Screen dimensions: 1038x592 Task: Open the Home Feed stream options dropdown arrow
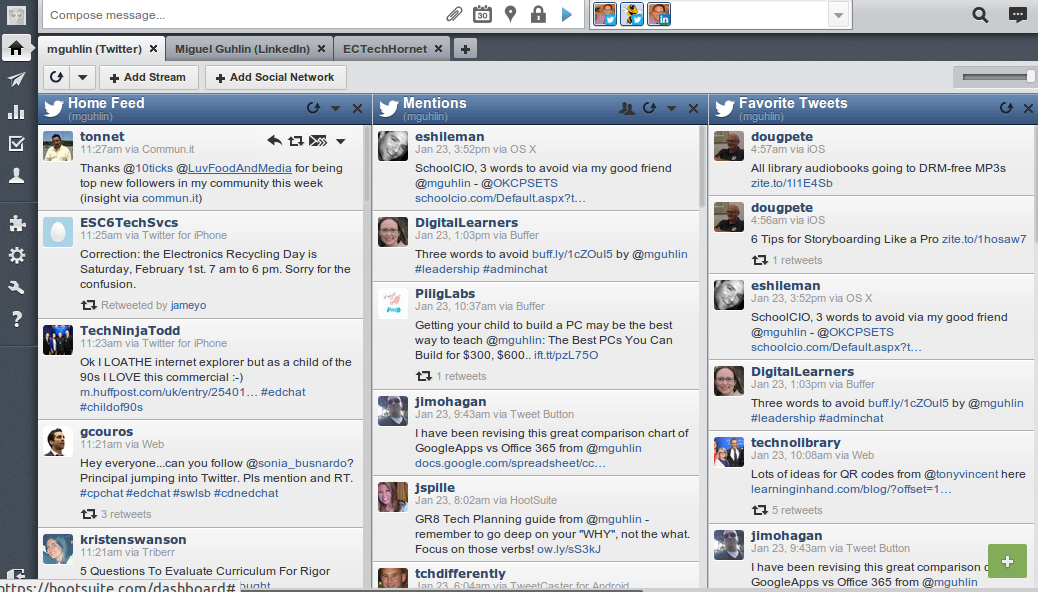pos(335,108)
